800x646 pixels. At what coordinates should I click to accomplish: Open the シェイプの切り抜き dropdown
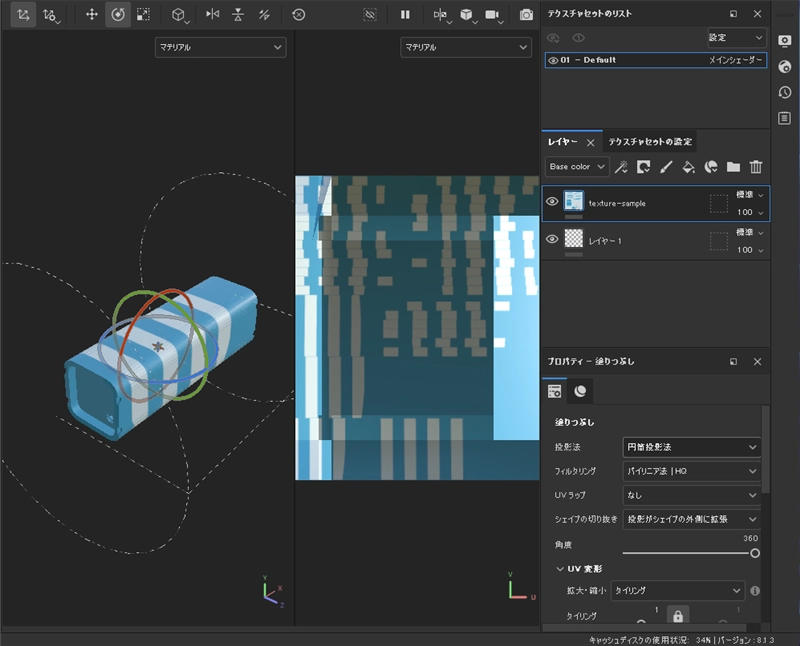coord(691,519)
